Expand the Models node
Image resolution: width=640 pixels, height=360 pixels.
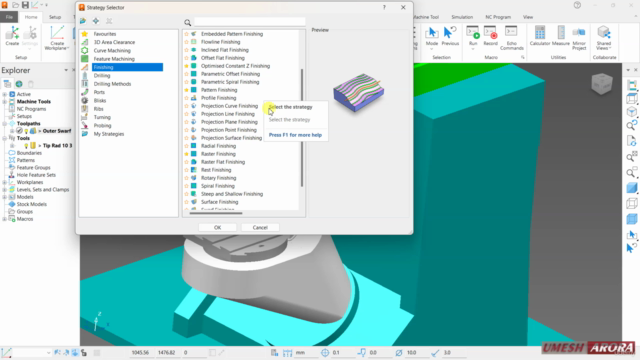[x=4, y=197]
